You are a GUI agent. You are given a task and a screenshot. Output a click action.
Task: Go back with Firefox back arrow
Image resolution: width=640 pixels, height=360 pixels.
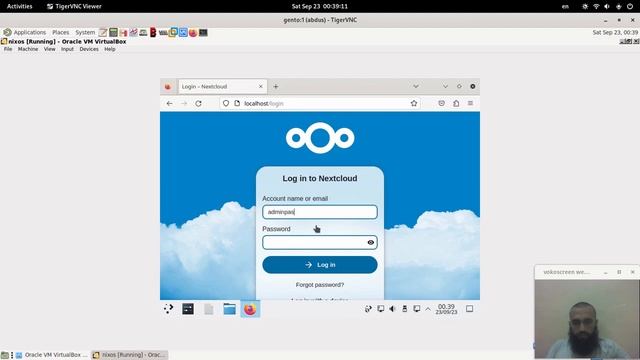pos(169,104)
